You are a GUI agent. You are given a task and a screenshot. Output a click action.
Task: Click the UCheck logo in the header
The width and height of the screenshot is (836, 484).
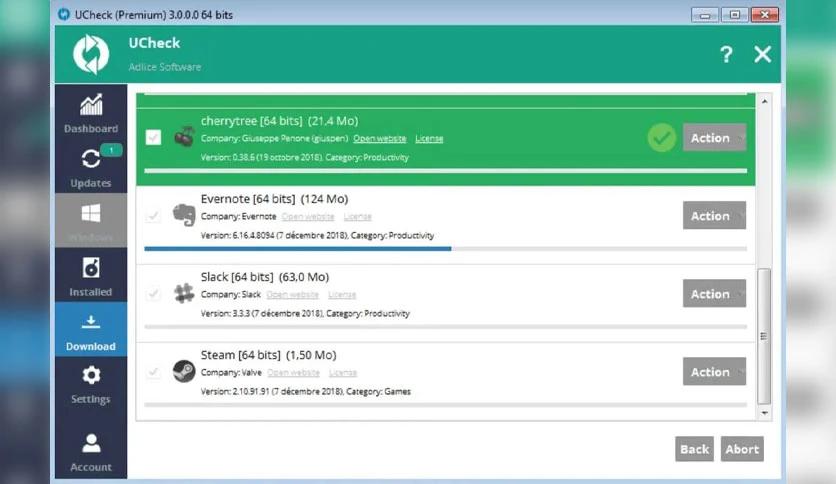click(91, 54)
